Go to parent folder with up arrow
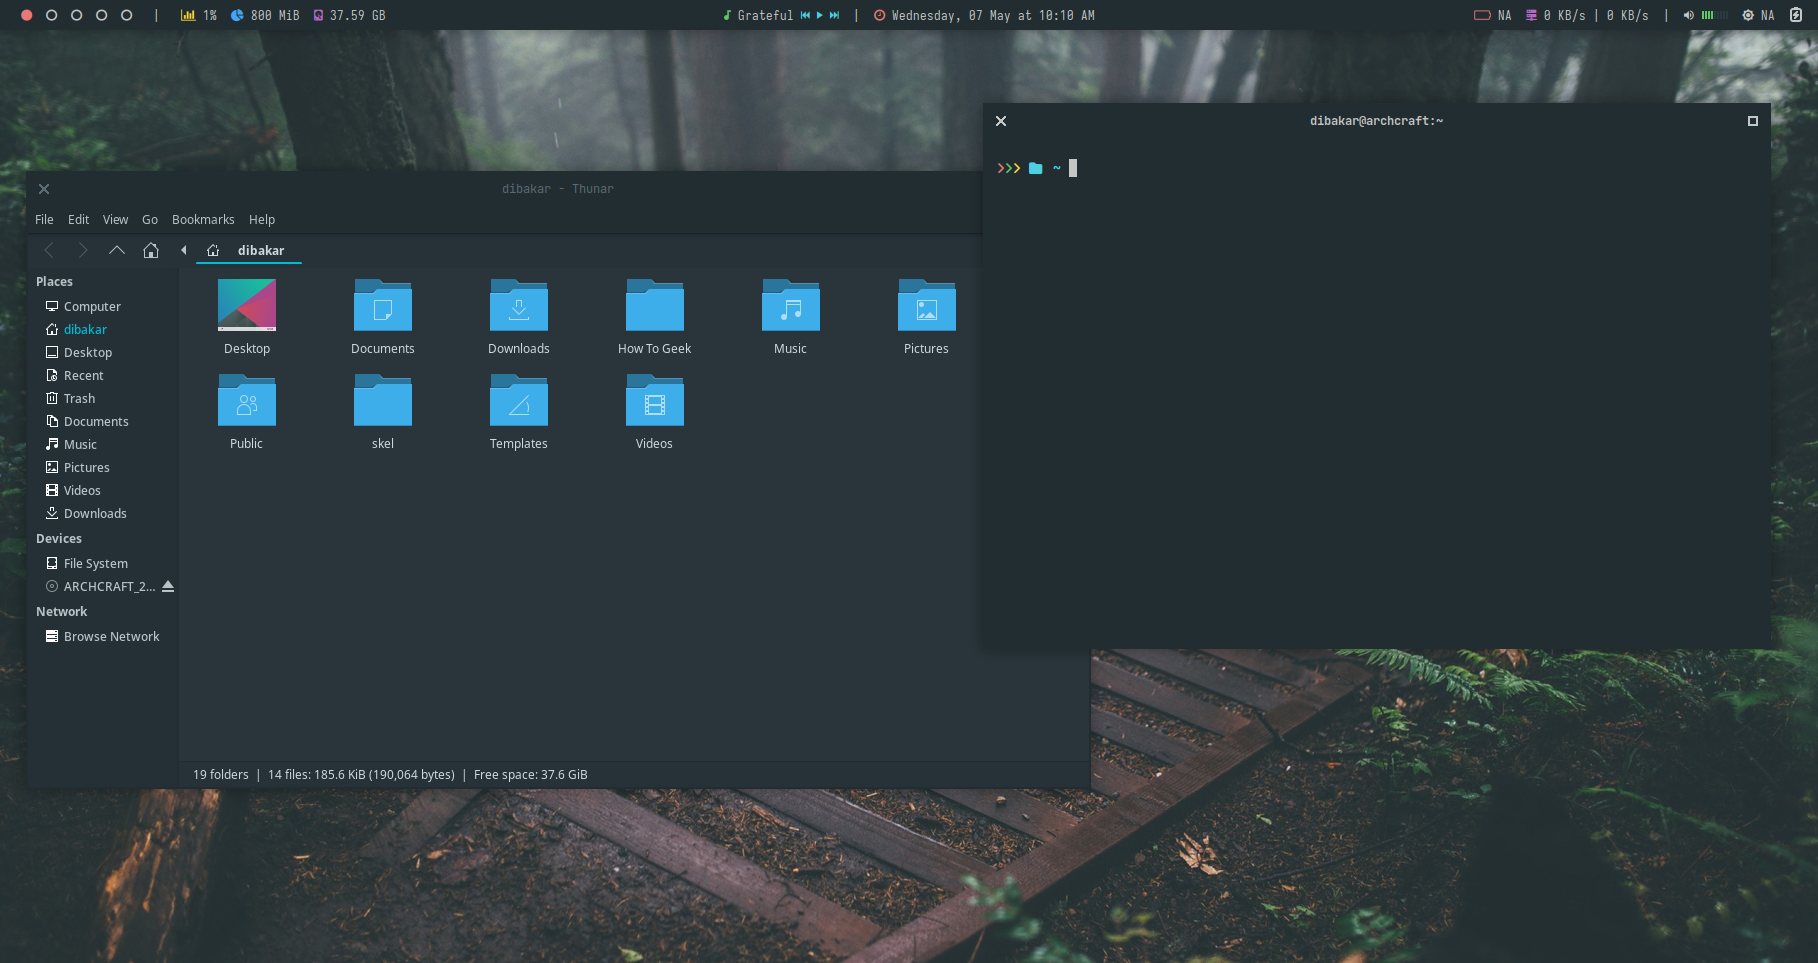The width and height of the screenshot is (1818, 963). coord(117,250)
